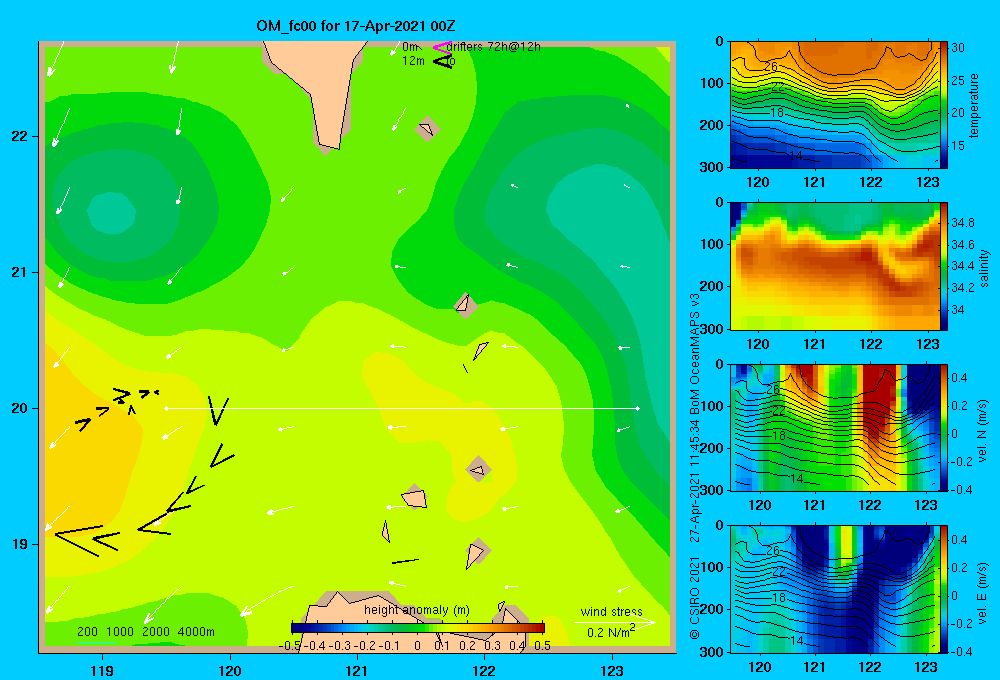This screenshot has width=1000, height=680.
Task: Click the '4000m' bathymetry depth label
Action: [196, 632]
